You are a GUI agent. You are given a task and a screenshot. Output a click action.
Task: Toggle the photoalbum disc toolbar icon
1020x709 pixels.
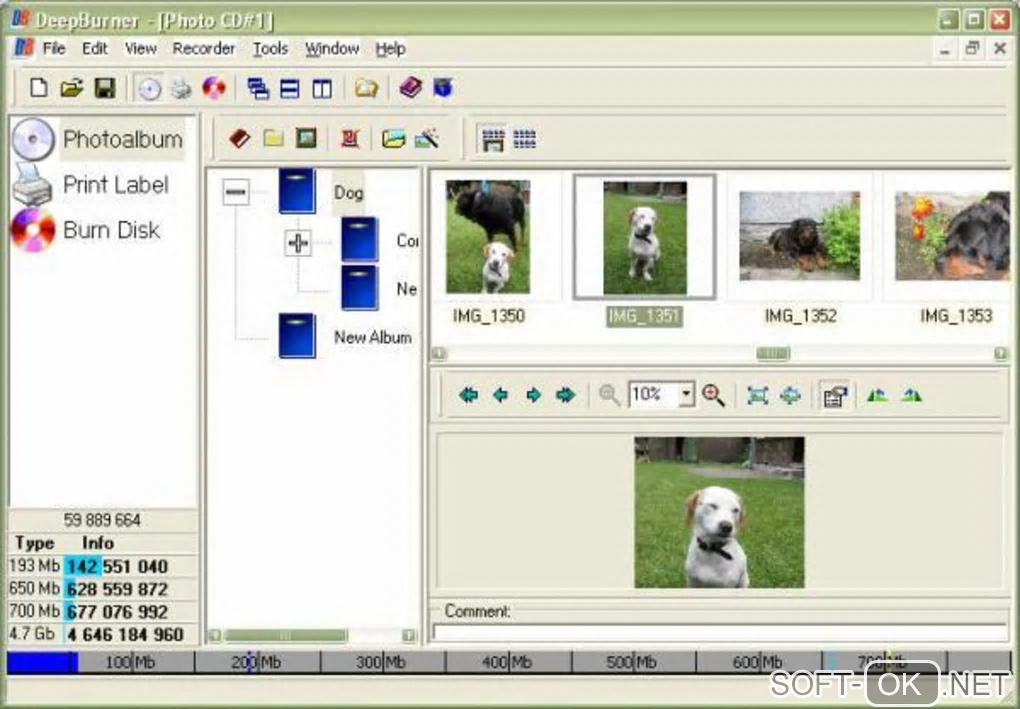pos(150,88)
